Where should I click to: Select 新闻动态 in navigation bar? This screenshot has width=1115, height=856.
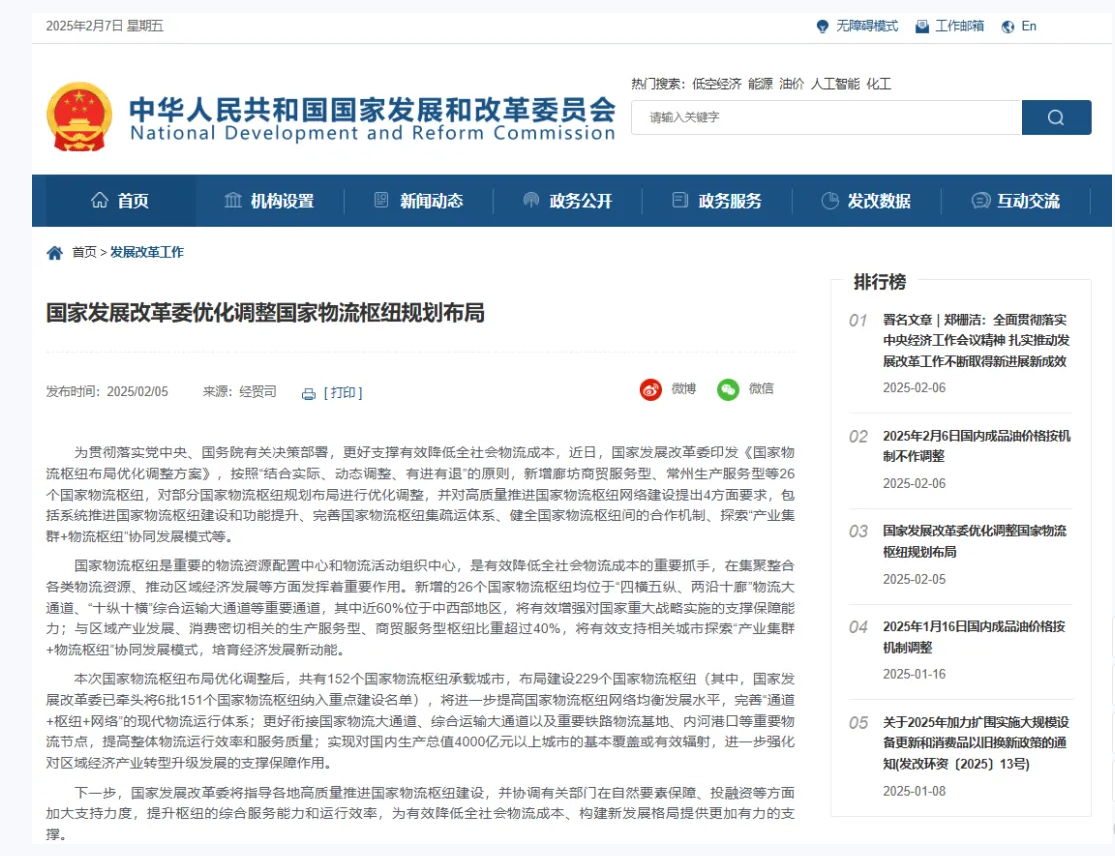click(418, 201)
